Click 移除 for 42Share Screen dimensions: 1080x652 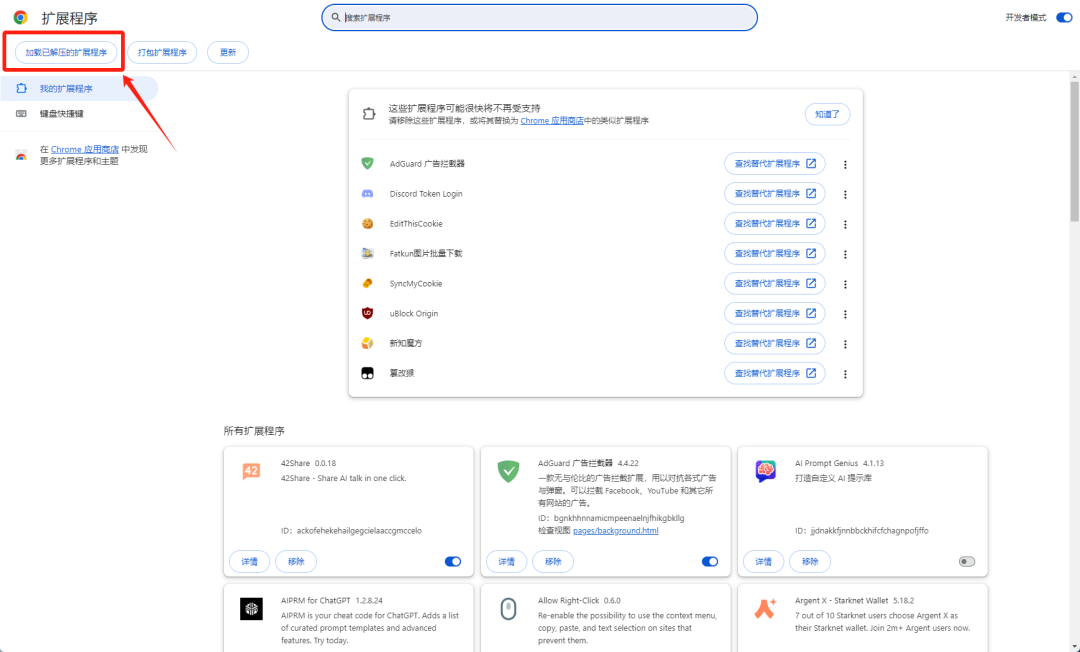click(296, 562)
